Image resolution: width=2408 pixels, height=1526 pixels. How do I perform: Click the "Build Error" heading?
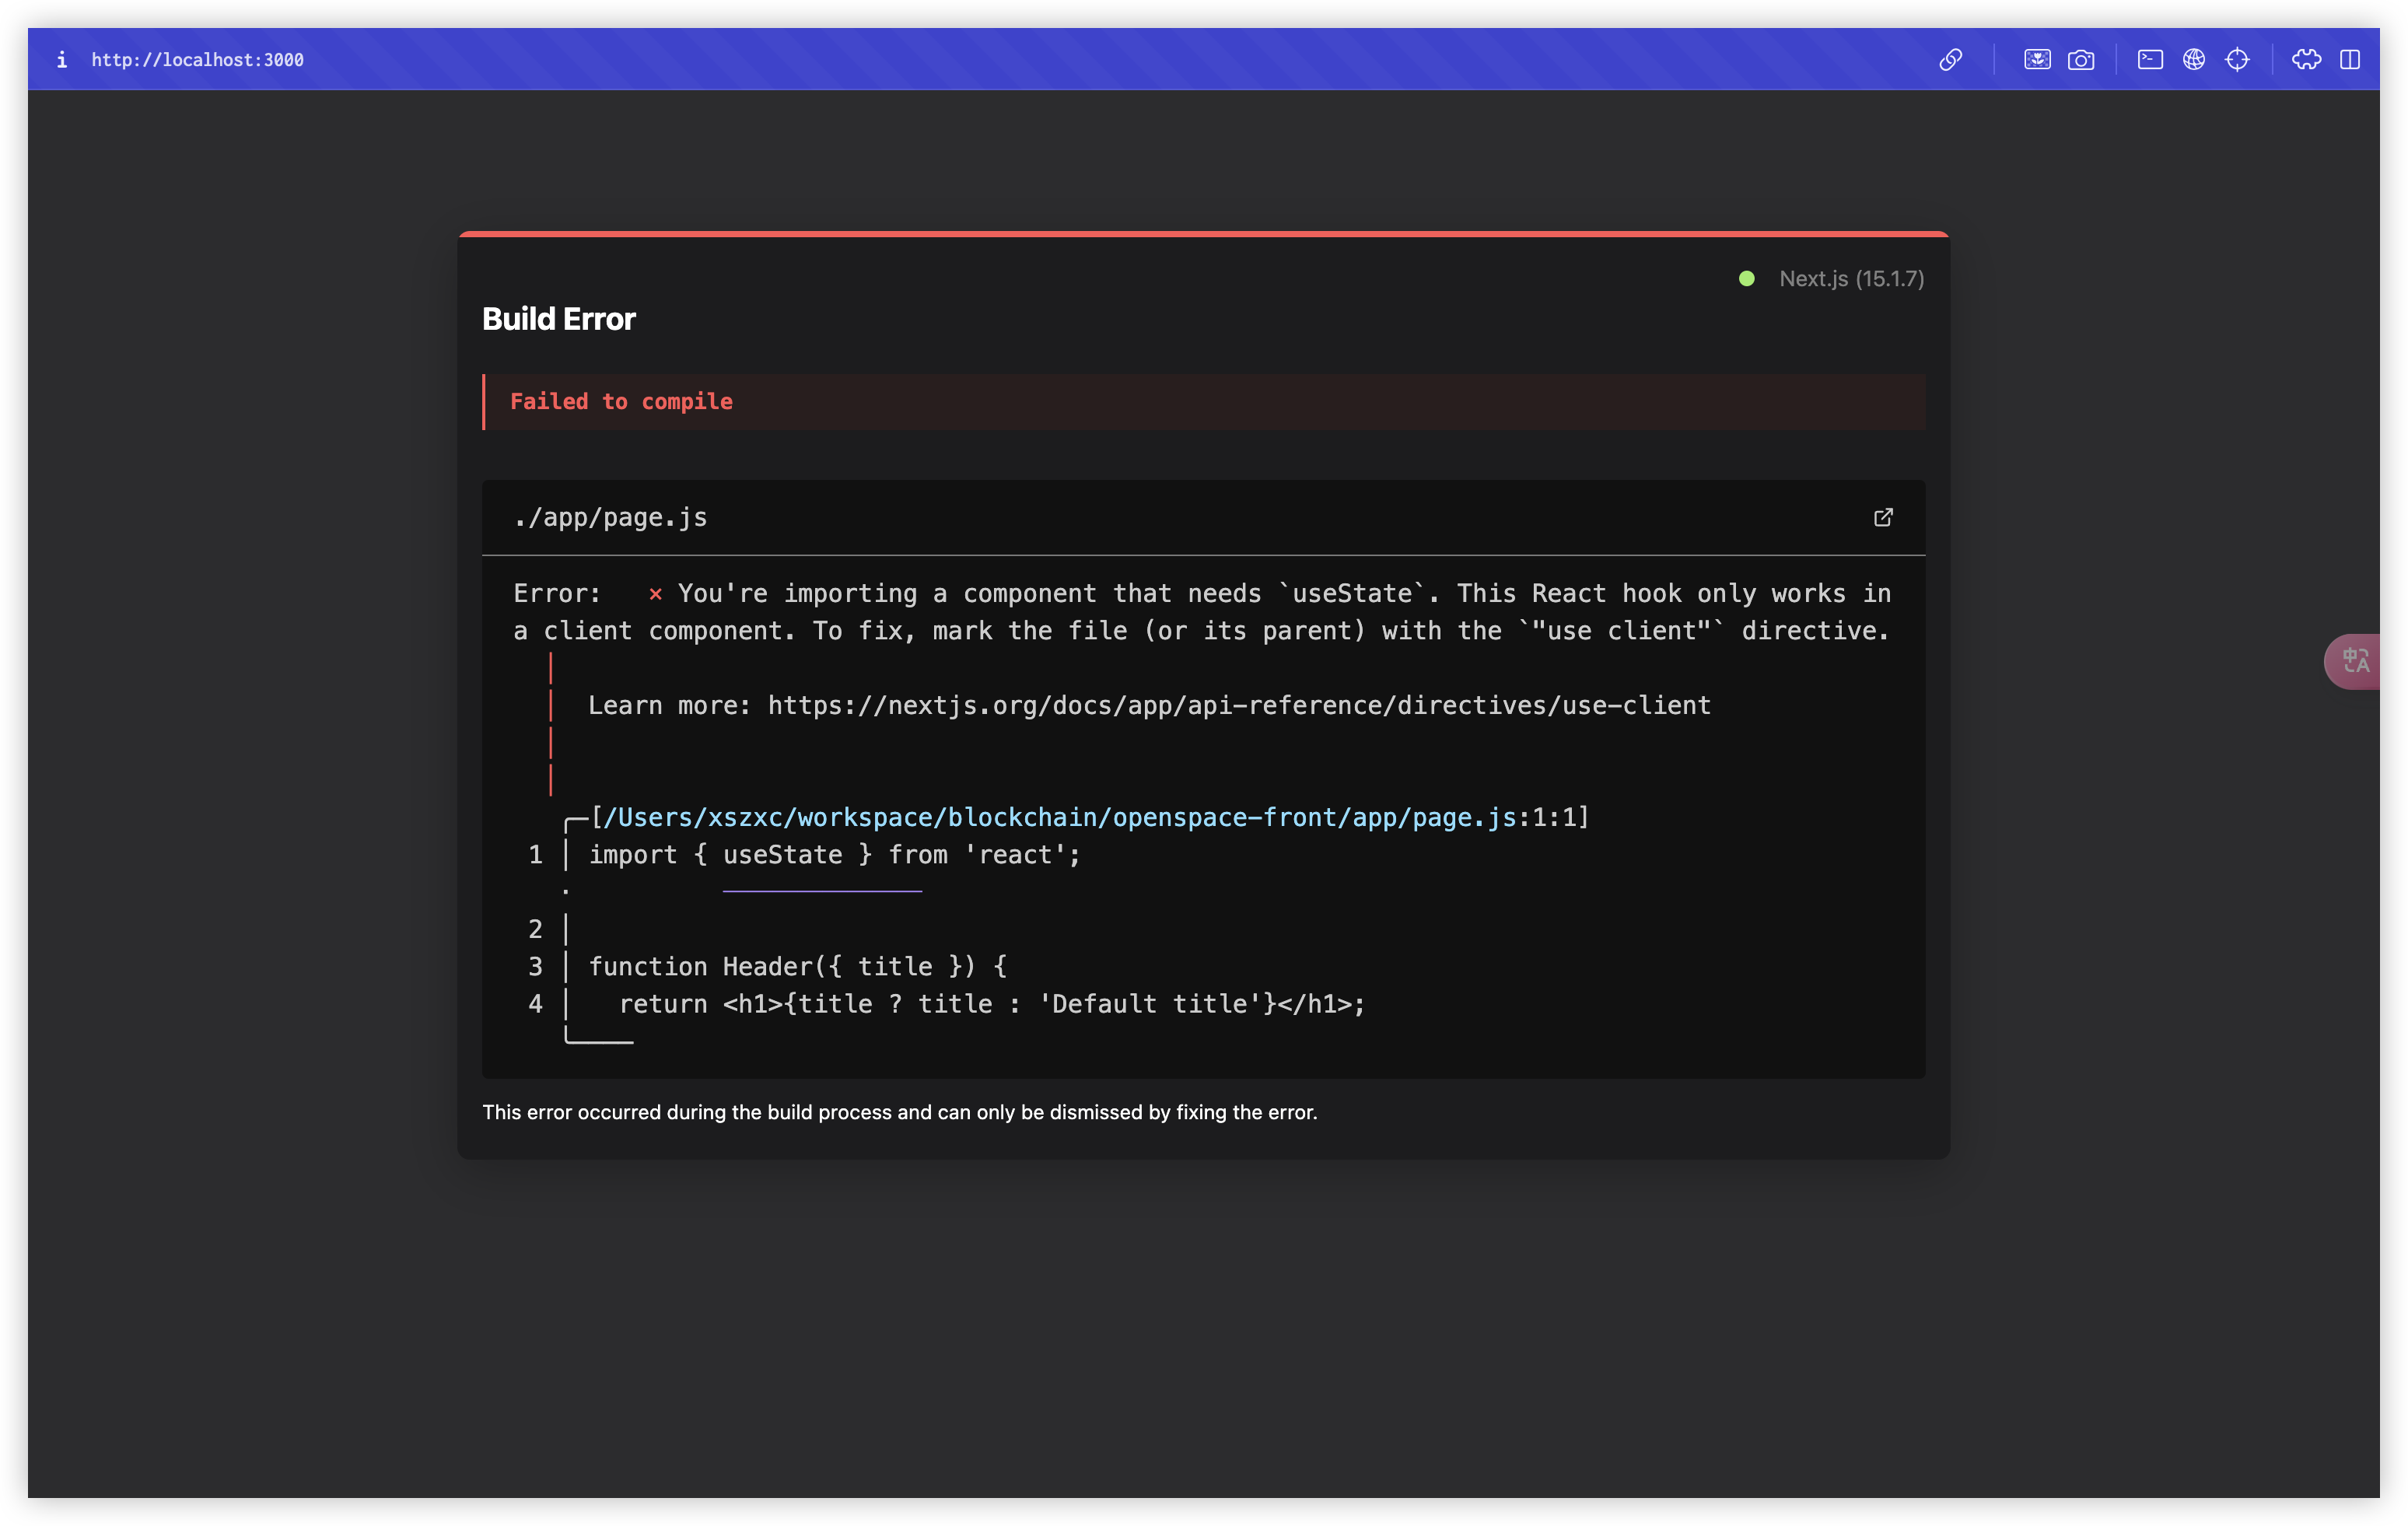[x=558, y=319]
